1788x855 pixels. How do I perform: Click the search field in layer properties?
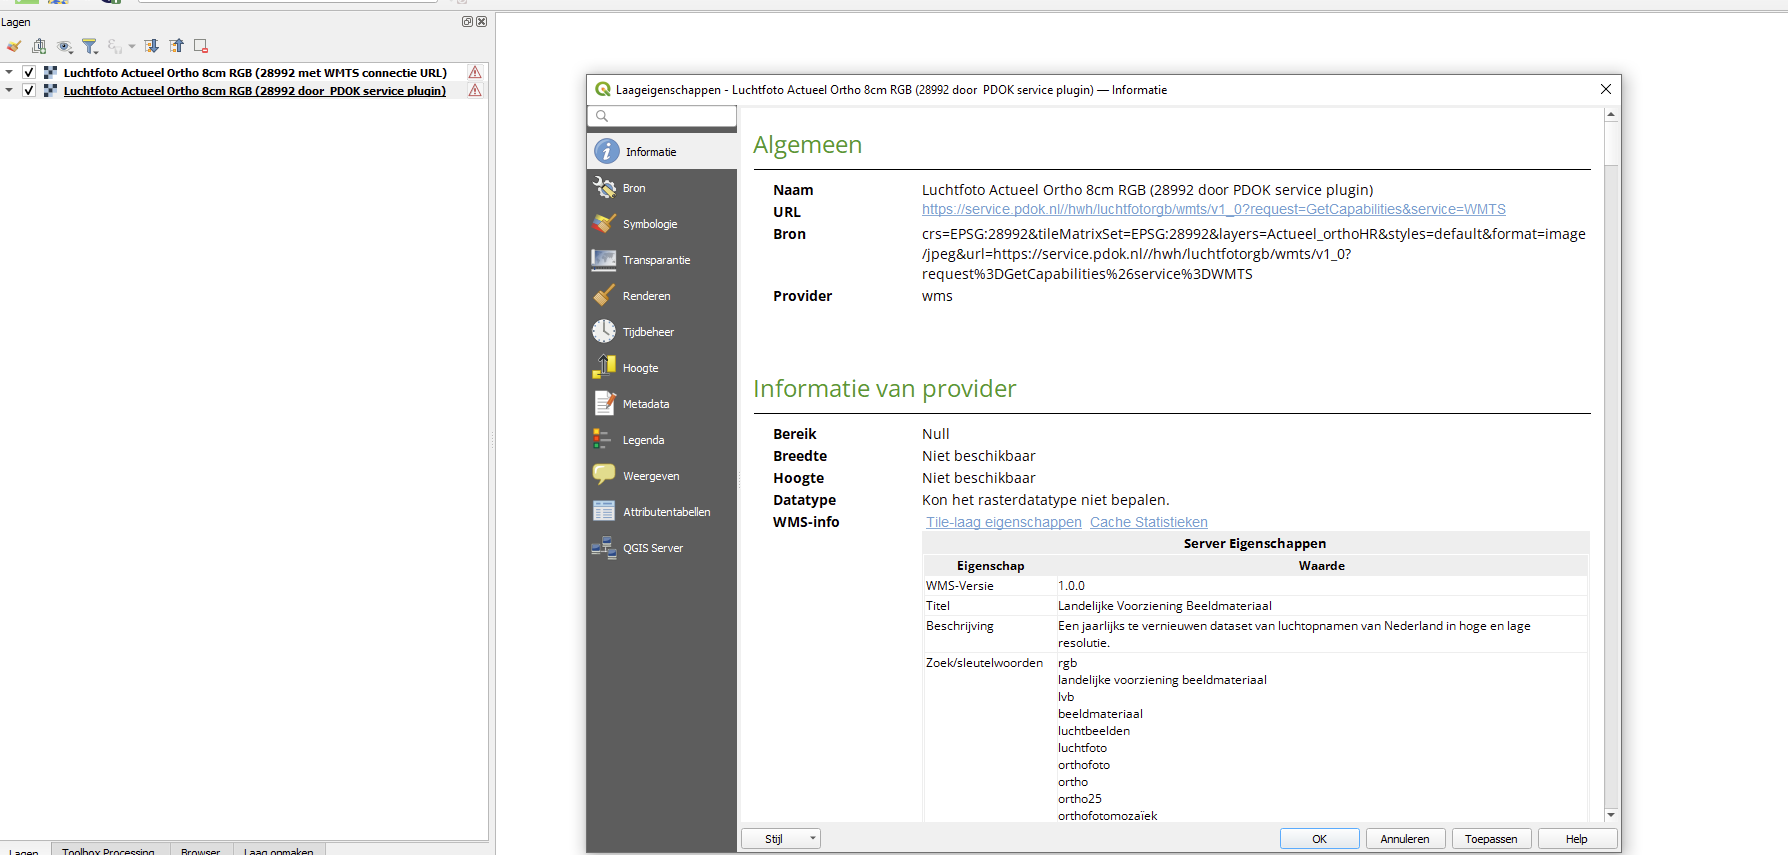click(662, 116)
